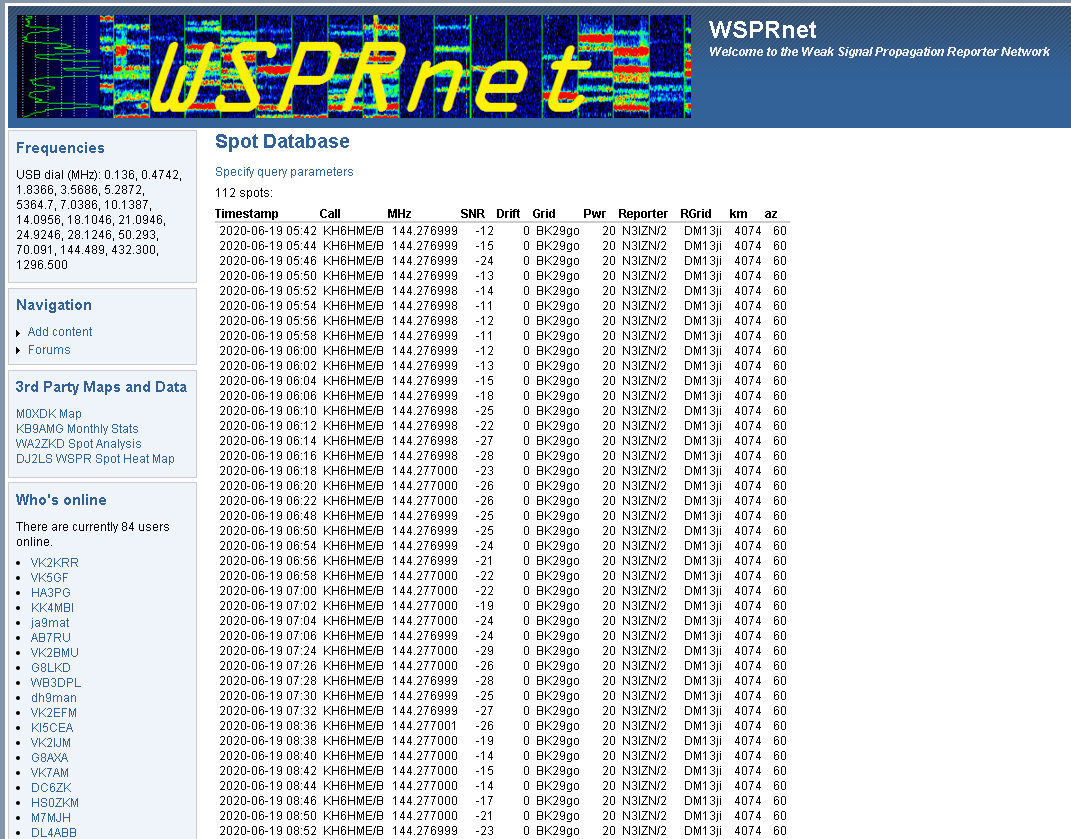Open KB9AMG Monthly Stats
Screen dimensions: 1071x839
[x=77, y=429]
